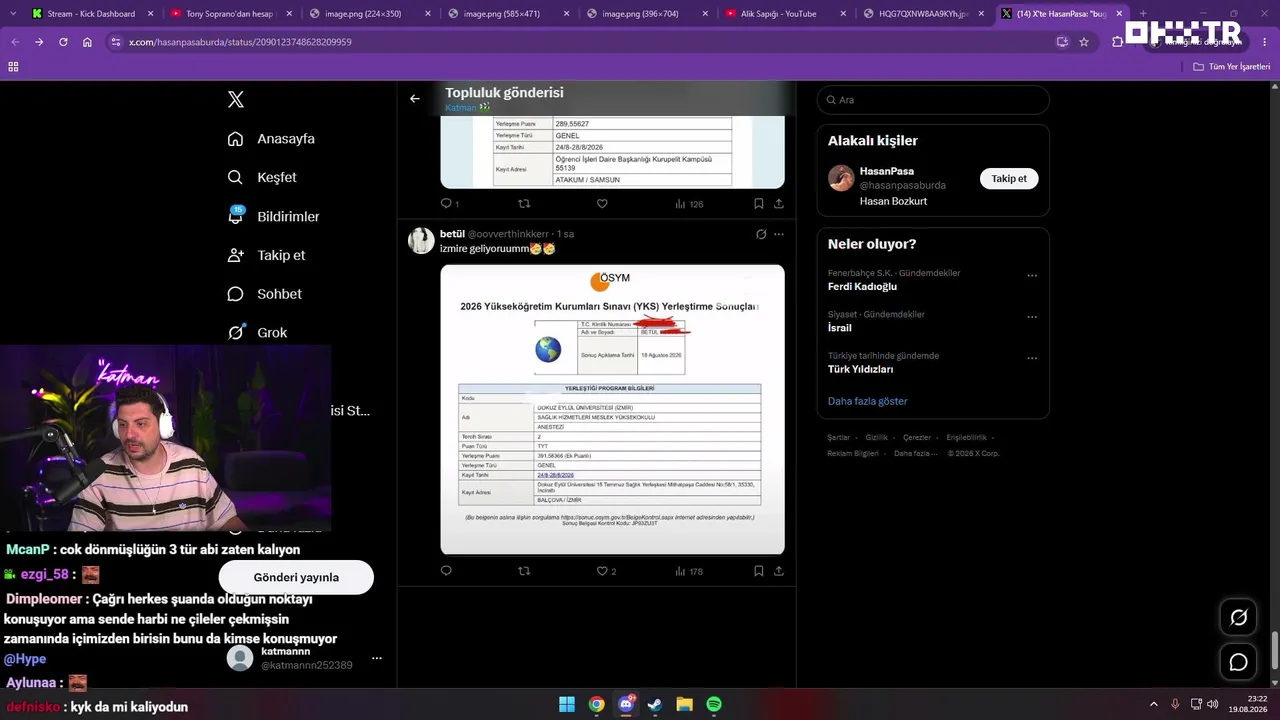
Task: Open Discord from taskbar
Action: (x=626, y=704)
